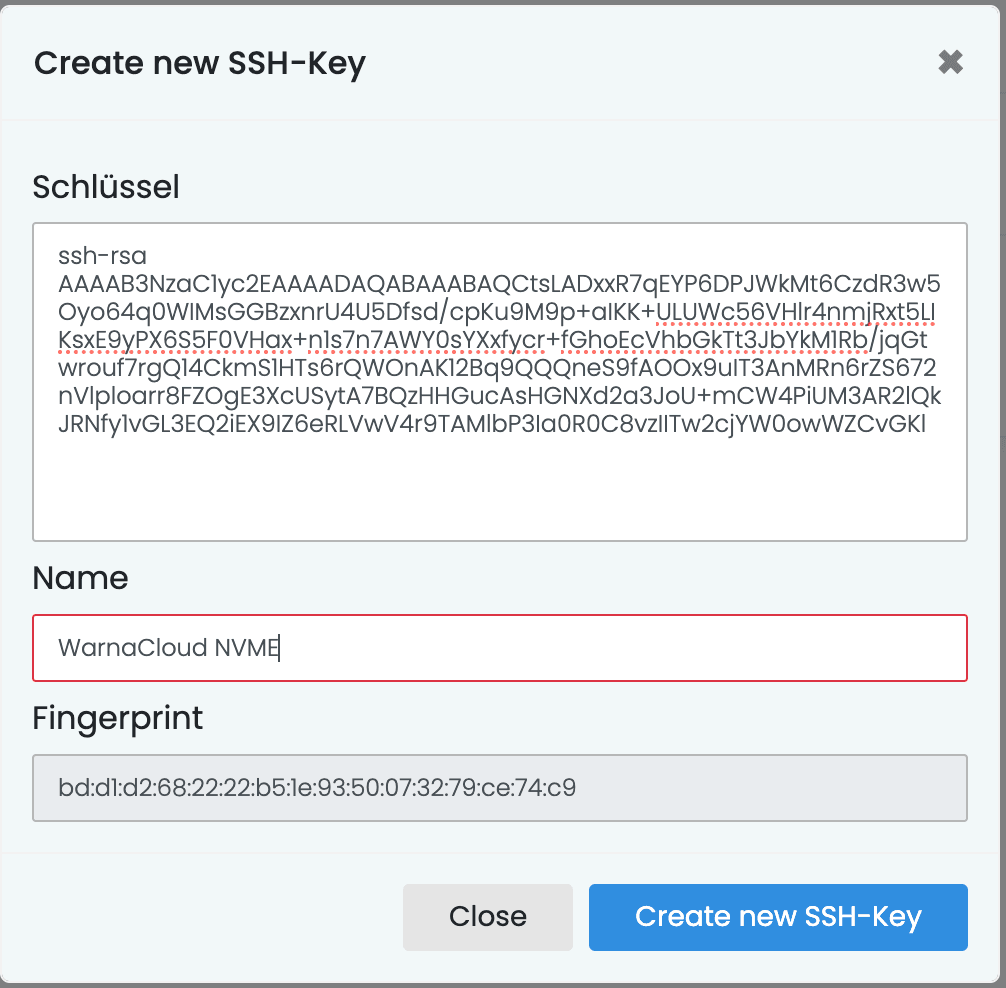Place cursor after WarnaCloud NVME text
The height and width of the screenshot is (988, 1006).
[x=280, y=648]
